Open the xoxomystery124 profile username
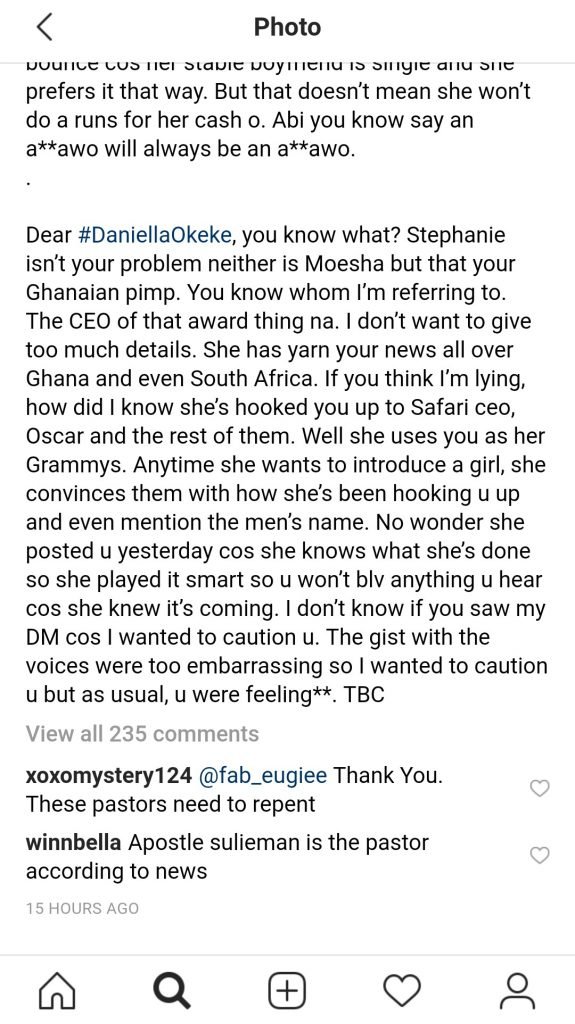 pyautogui.click(x=108, y=776)
